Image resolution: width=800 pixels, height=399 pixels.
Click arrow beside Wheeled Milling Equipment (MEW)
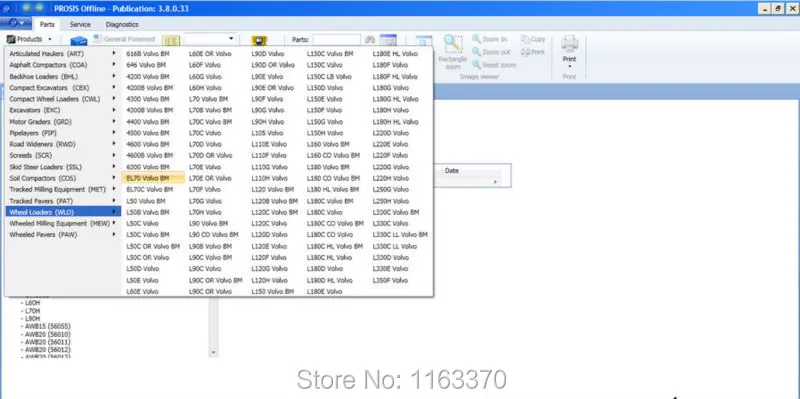click(114, 223)
